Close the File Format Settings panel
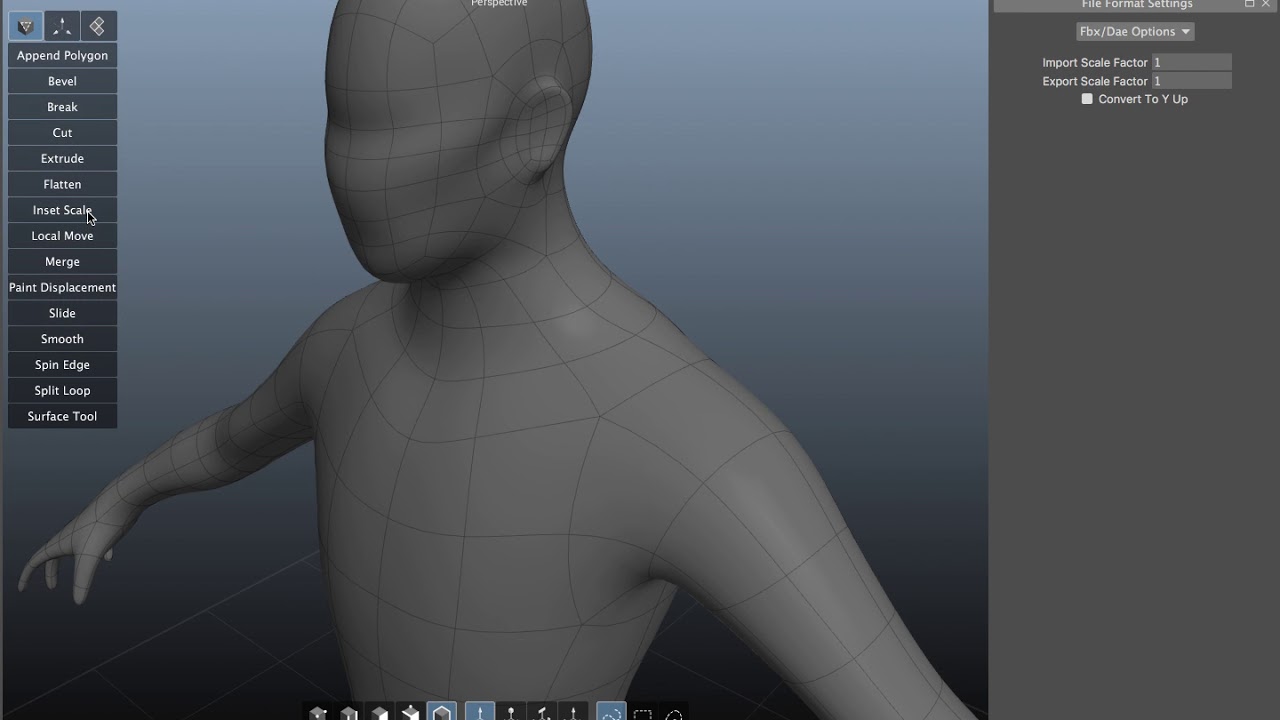 (x=1266, y=4)
